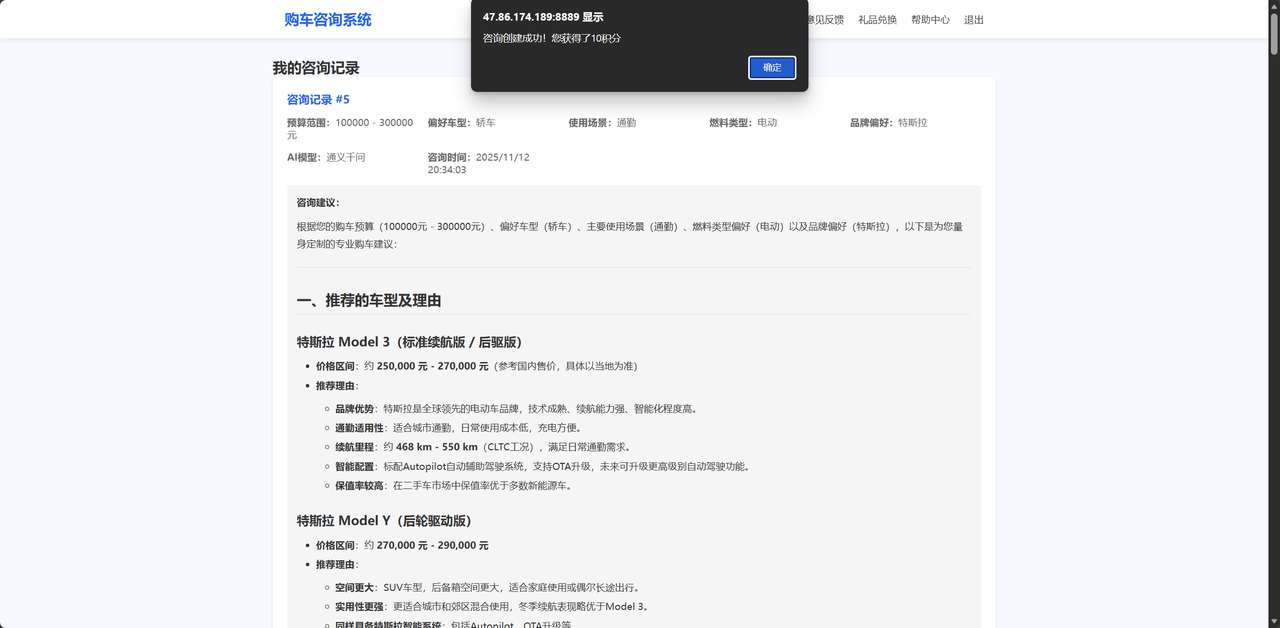Click the Model 3 price 250,000 元 - 270,000 元

pyautogui.click(x=432, y=366)
